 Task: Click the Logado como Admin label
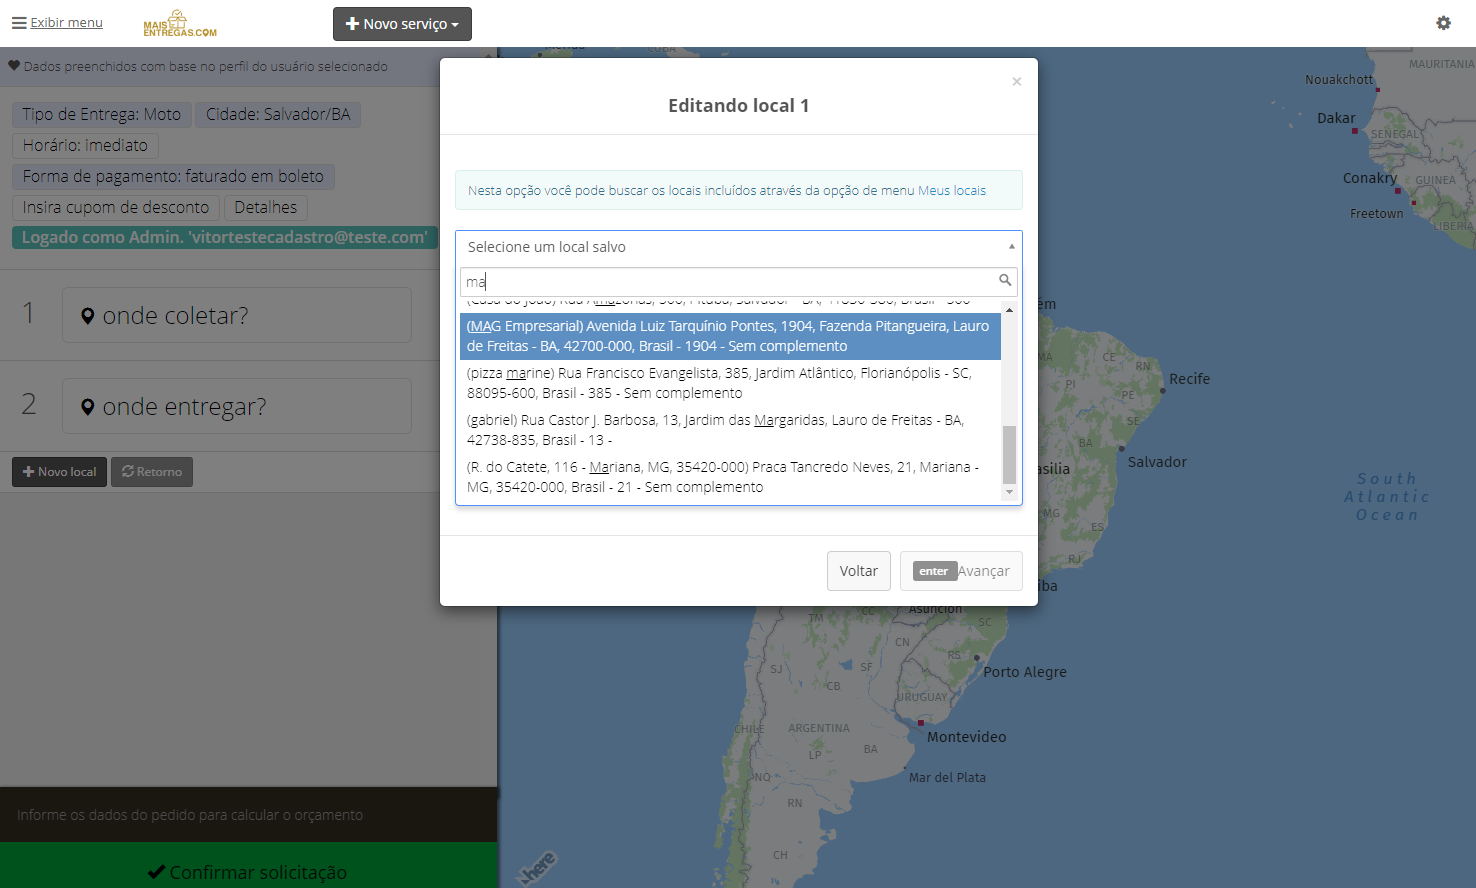click(x=225, y=238)
